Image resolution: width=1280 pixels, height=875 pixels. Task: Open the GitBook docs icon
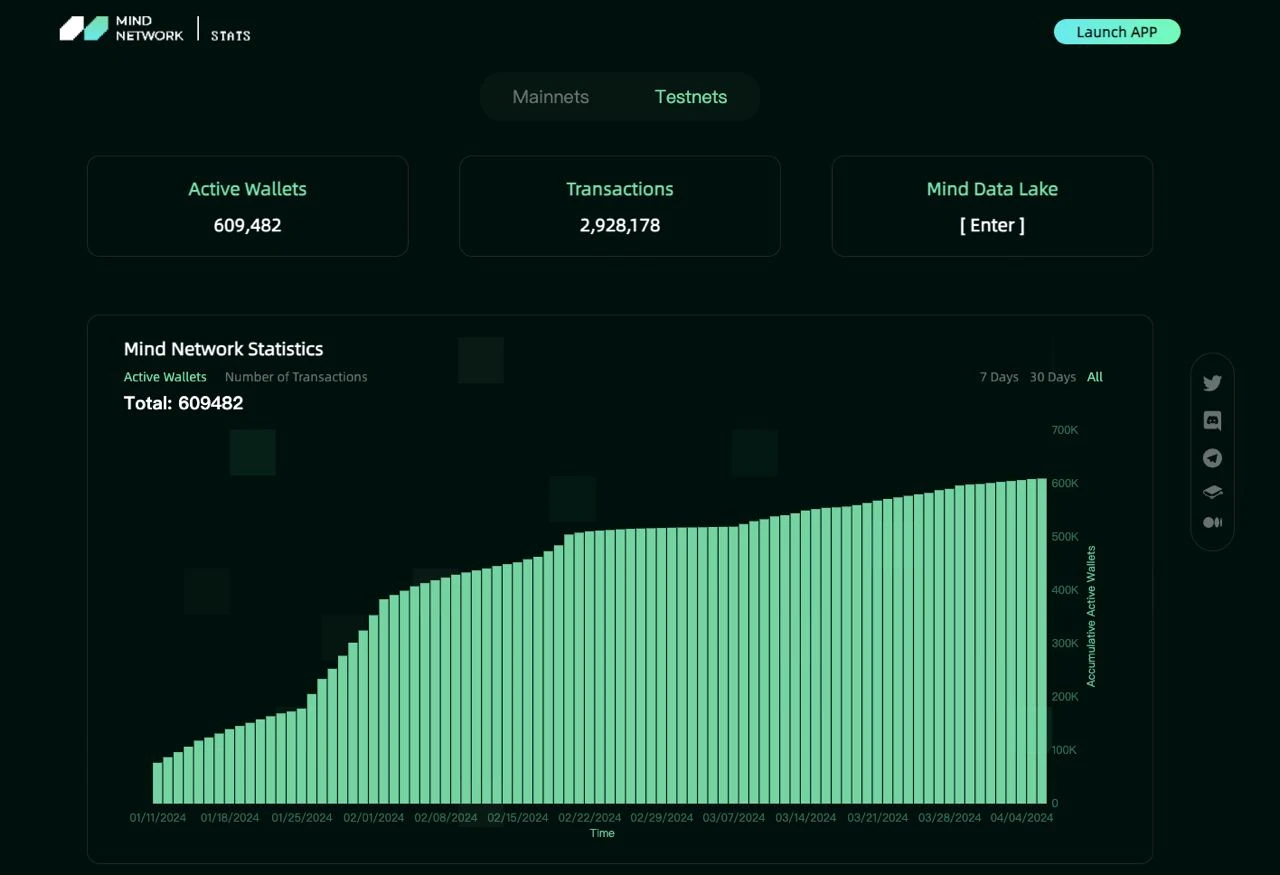1212,492
